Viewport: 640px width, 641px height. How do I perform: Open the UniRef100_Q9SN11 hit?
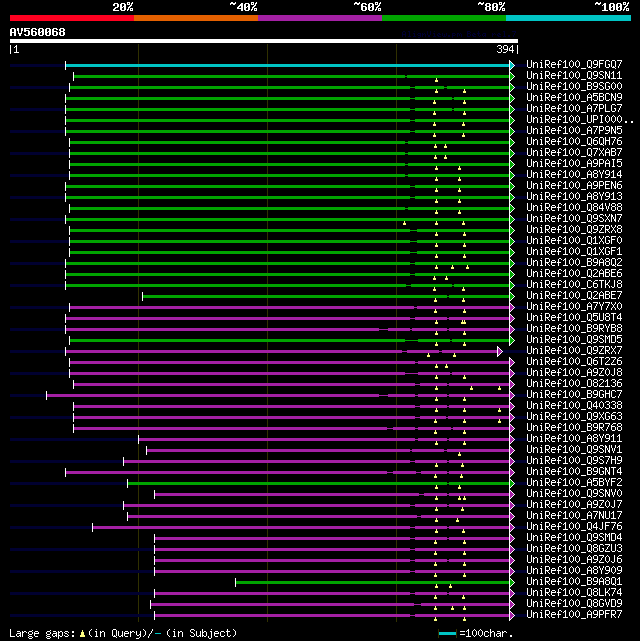click(x=574, y=75)
